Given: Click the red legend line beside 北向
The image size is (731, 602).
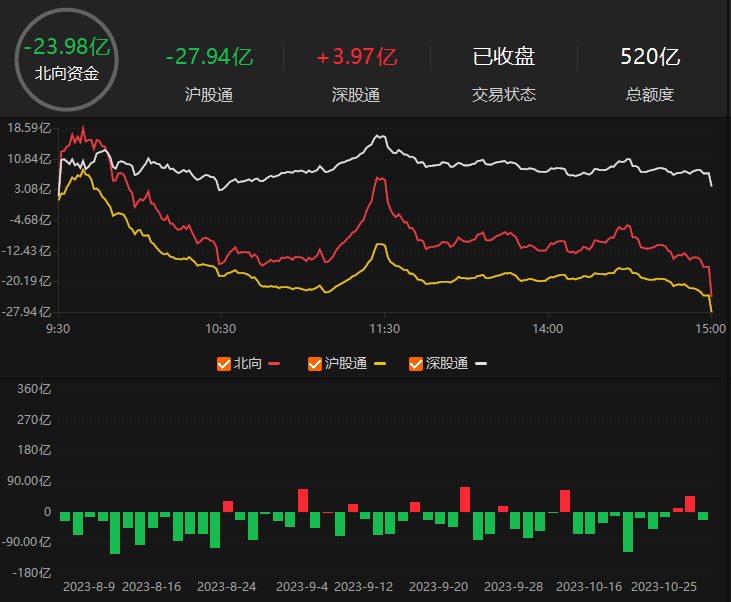Looking at the screenshot, I should pos(273,364).
